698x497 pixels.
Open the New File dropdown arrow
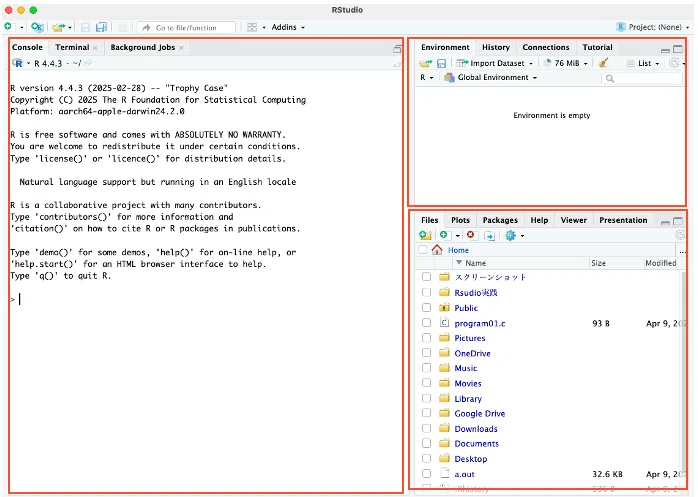[21, 28]
